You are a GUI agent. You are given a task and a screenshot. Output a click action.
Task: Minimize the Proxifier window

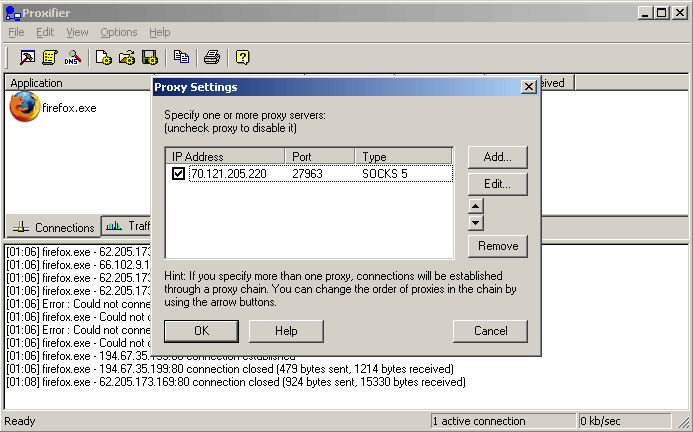click(x=646, y=13)
